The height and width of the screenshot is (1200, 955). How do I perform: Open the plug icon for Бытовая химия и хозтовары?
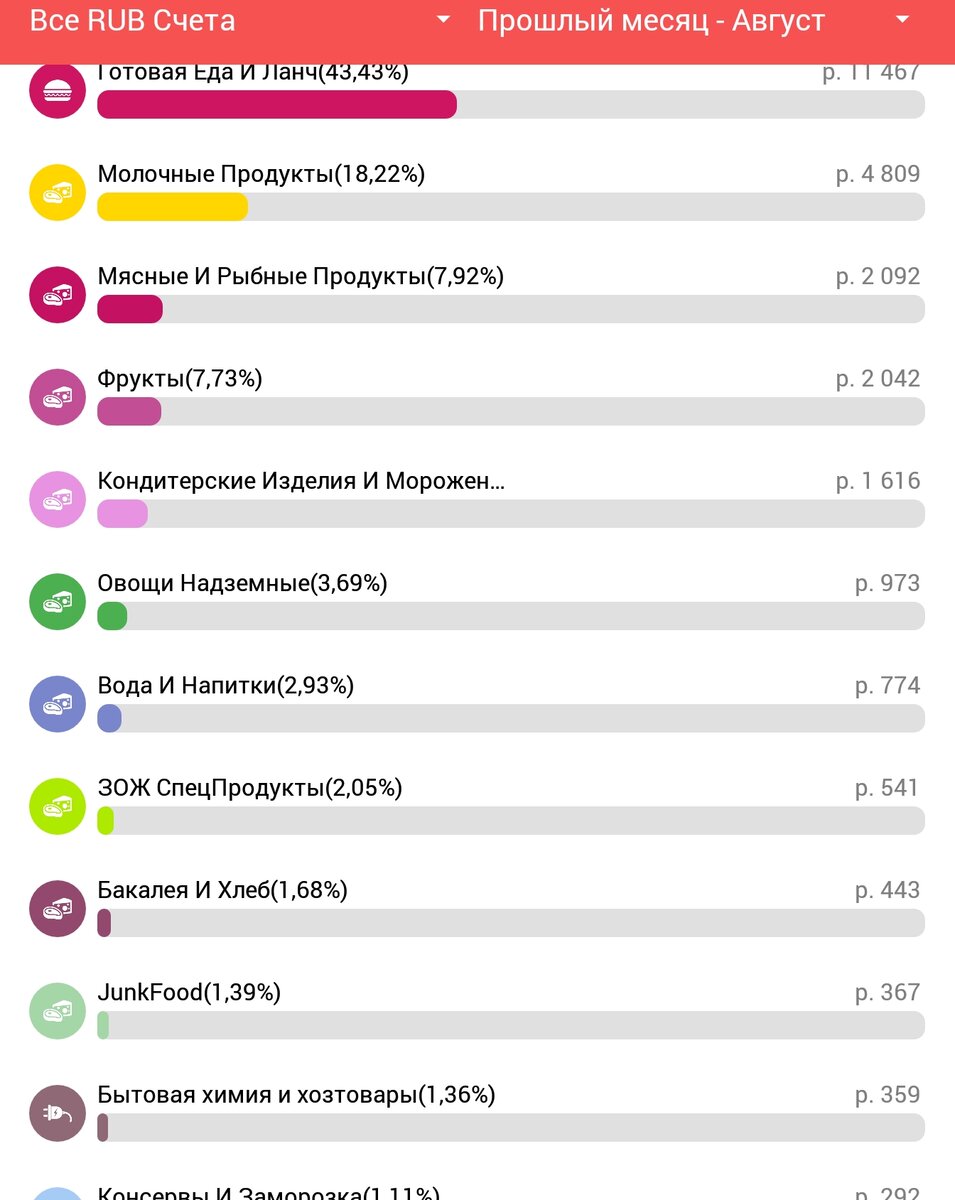click(58, 1114)
